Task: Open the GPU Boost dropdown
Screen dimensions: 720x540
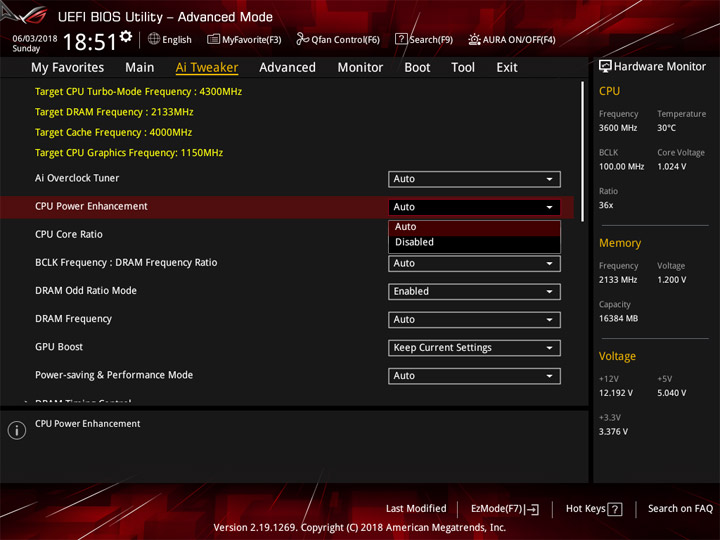Action: (474, 348)
